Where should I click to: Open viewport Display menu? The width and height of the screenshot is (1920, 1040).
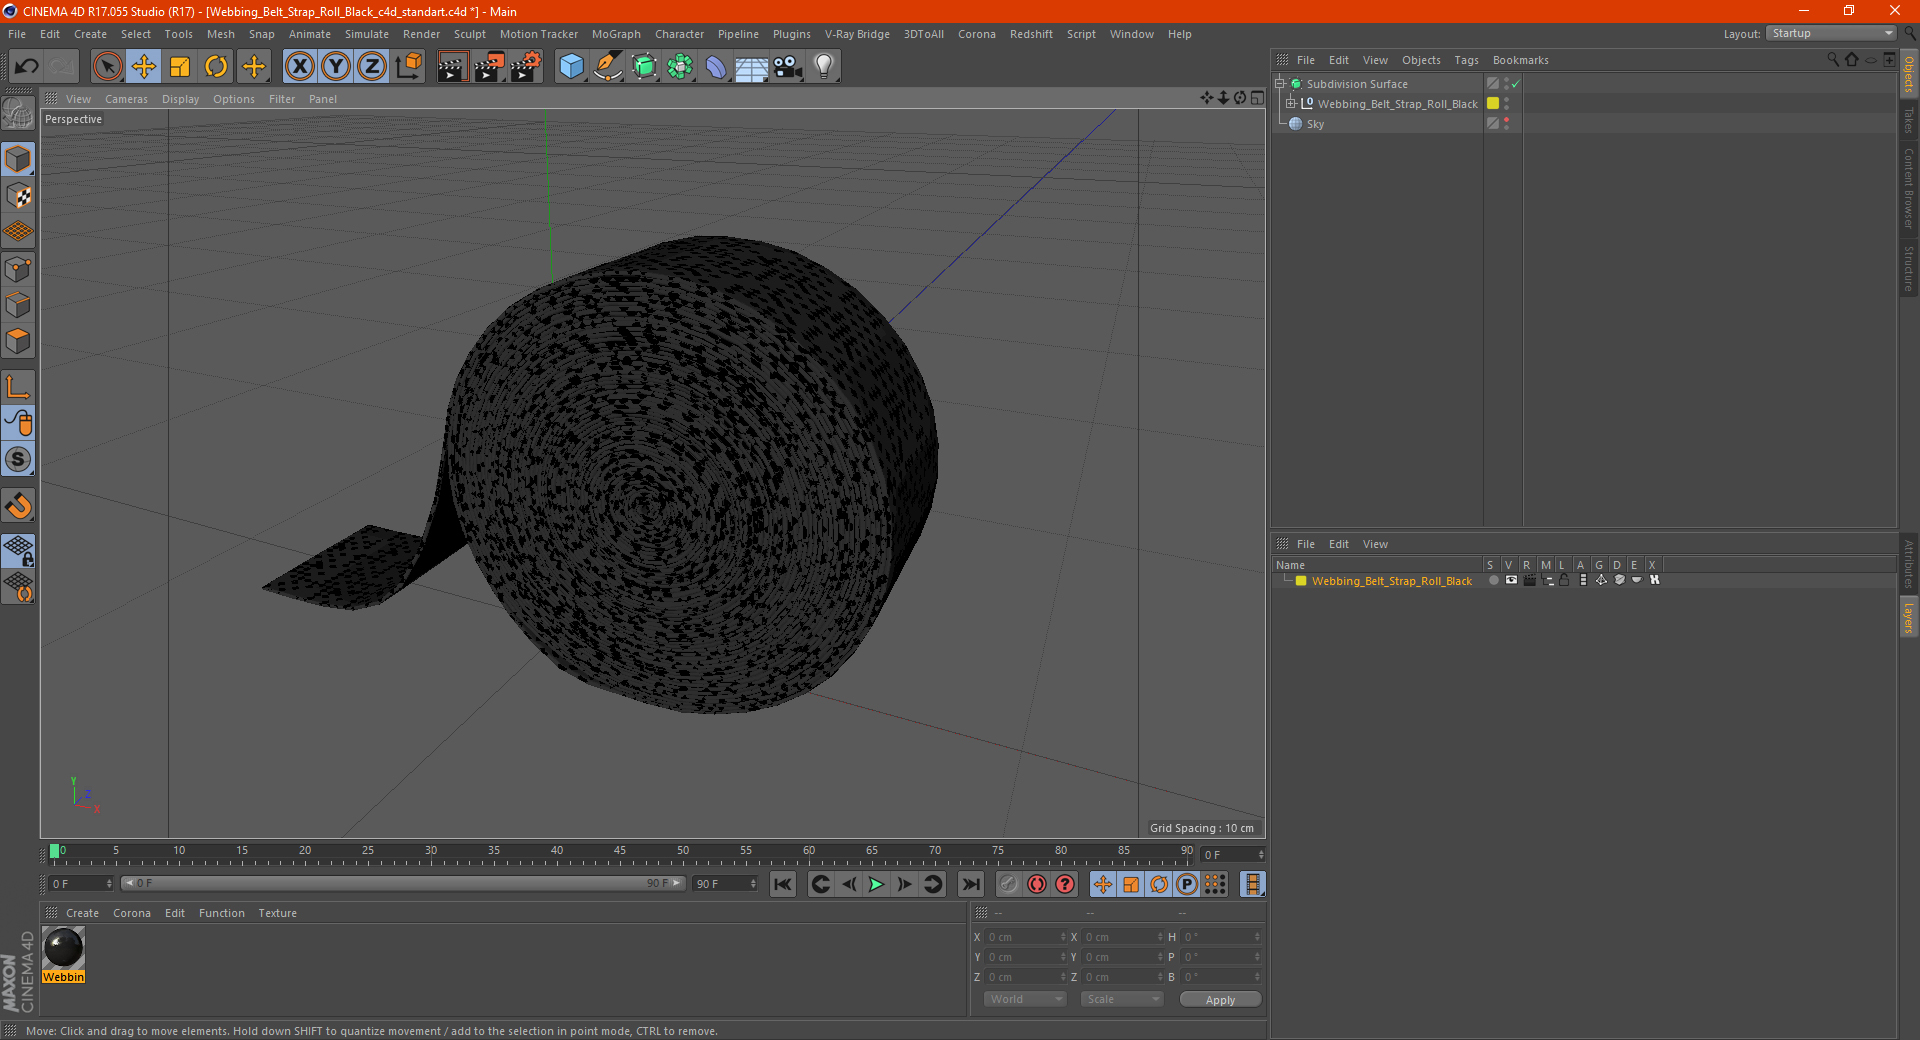[180, 99]
